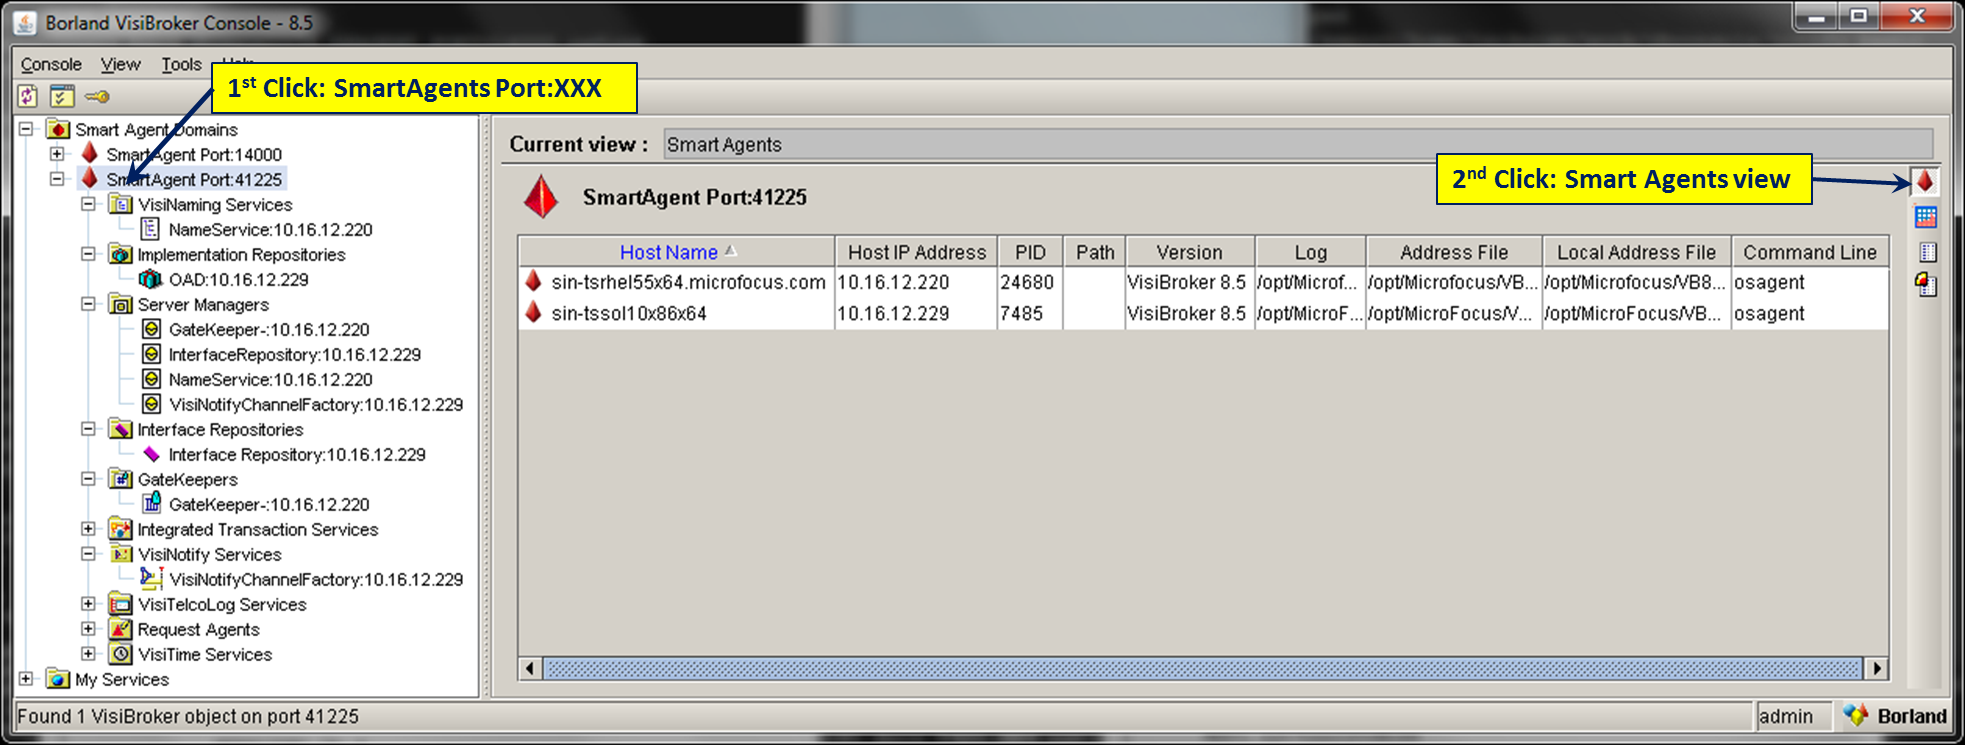Select the Implementation Repositories tree label
Viewport: 1965px width, 745px height.
tap(241, 254)
